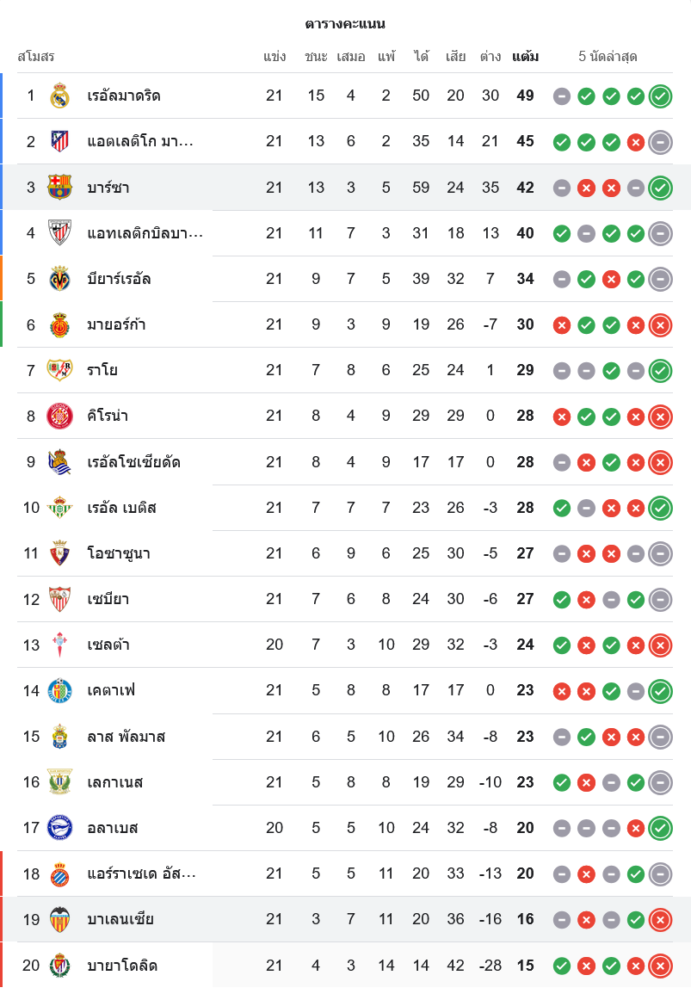Sort table by แต้ม points column
The width and height of the screenshot is (691, 1000).
tap(525, 57)
